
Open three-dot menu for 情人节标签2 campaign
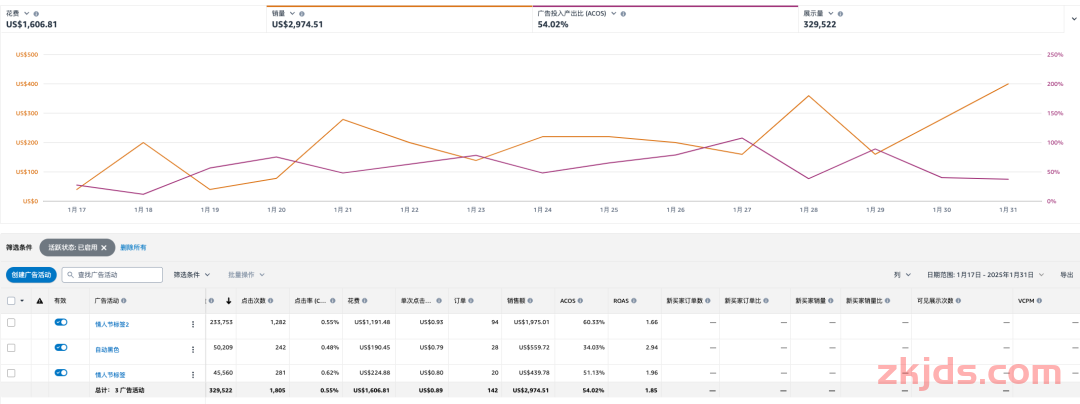(x=193, y=324)
